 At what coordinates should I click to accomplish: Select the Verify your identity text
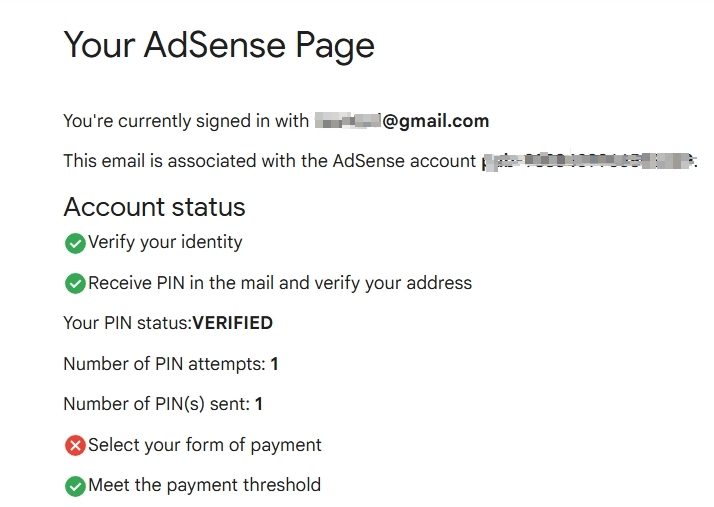[165, 242]
